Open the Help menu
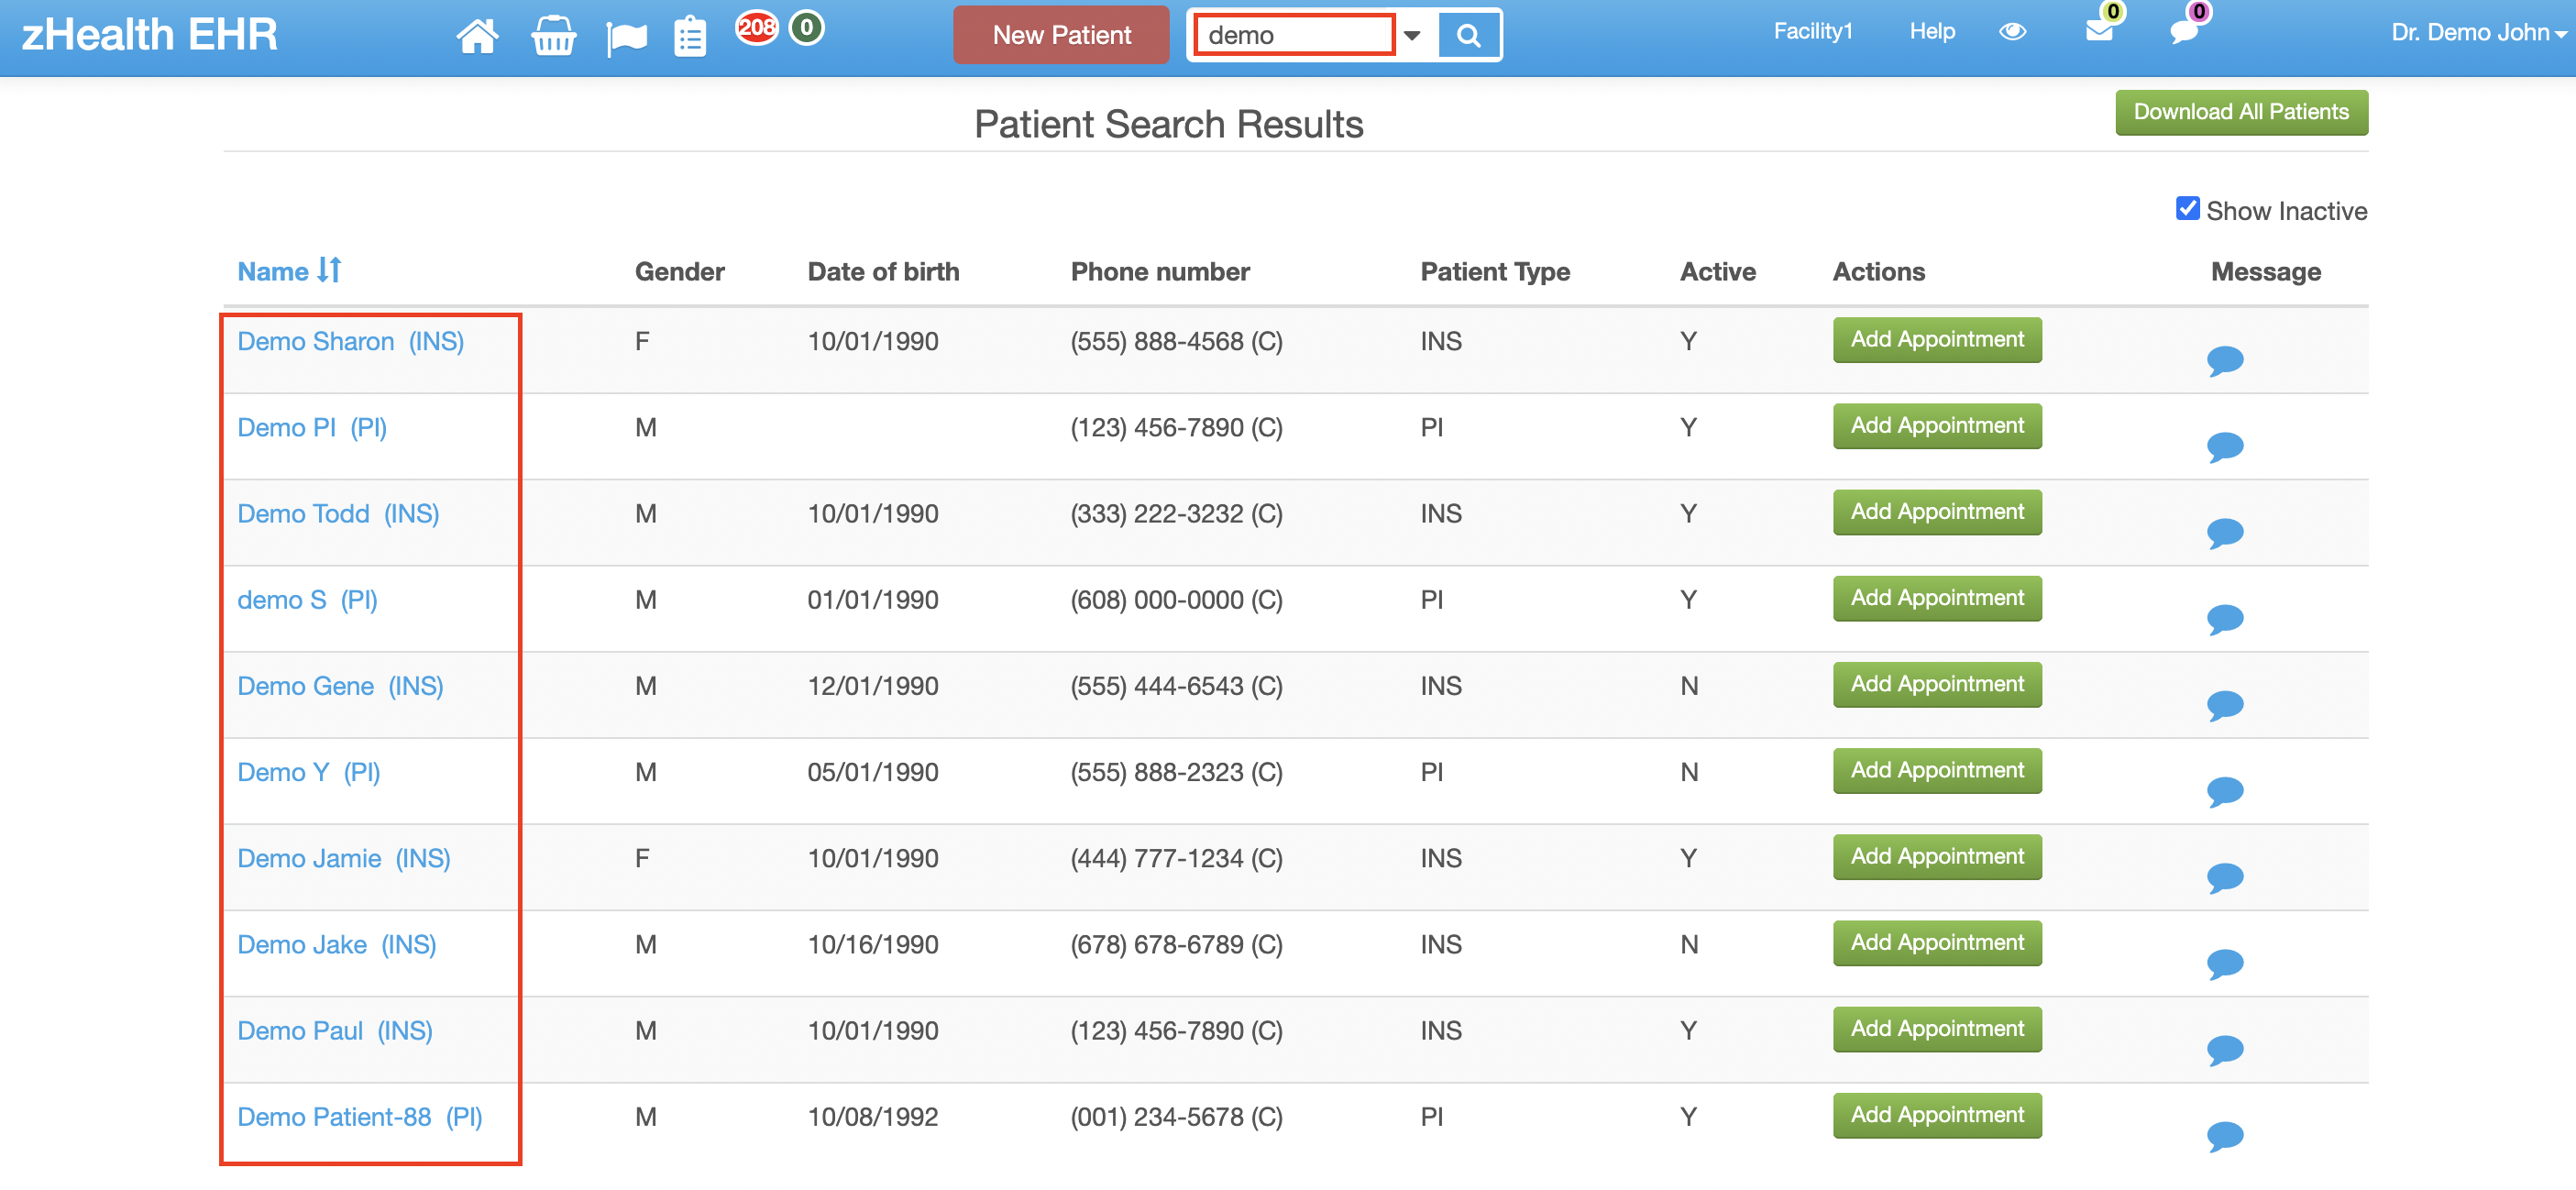This screenshot has height=1190, width=2576. pos(1931,32)
